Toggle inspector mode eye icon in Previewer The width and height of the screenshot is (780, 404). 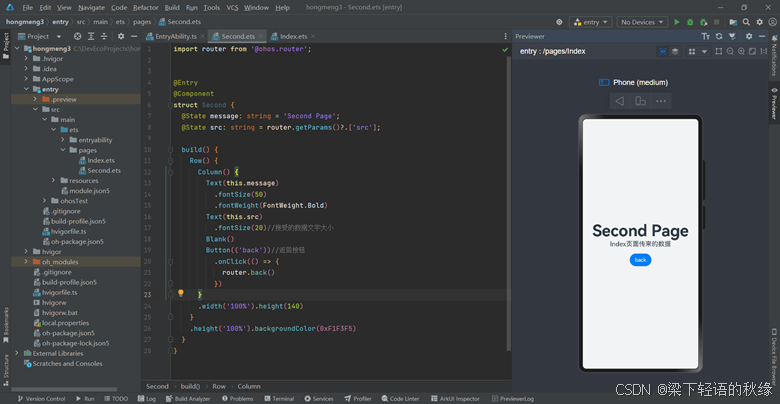pos(663,51)
